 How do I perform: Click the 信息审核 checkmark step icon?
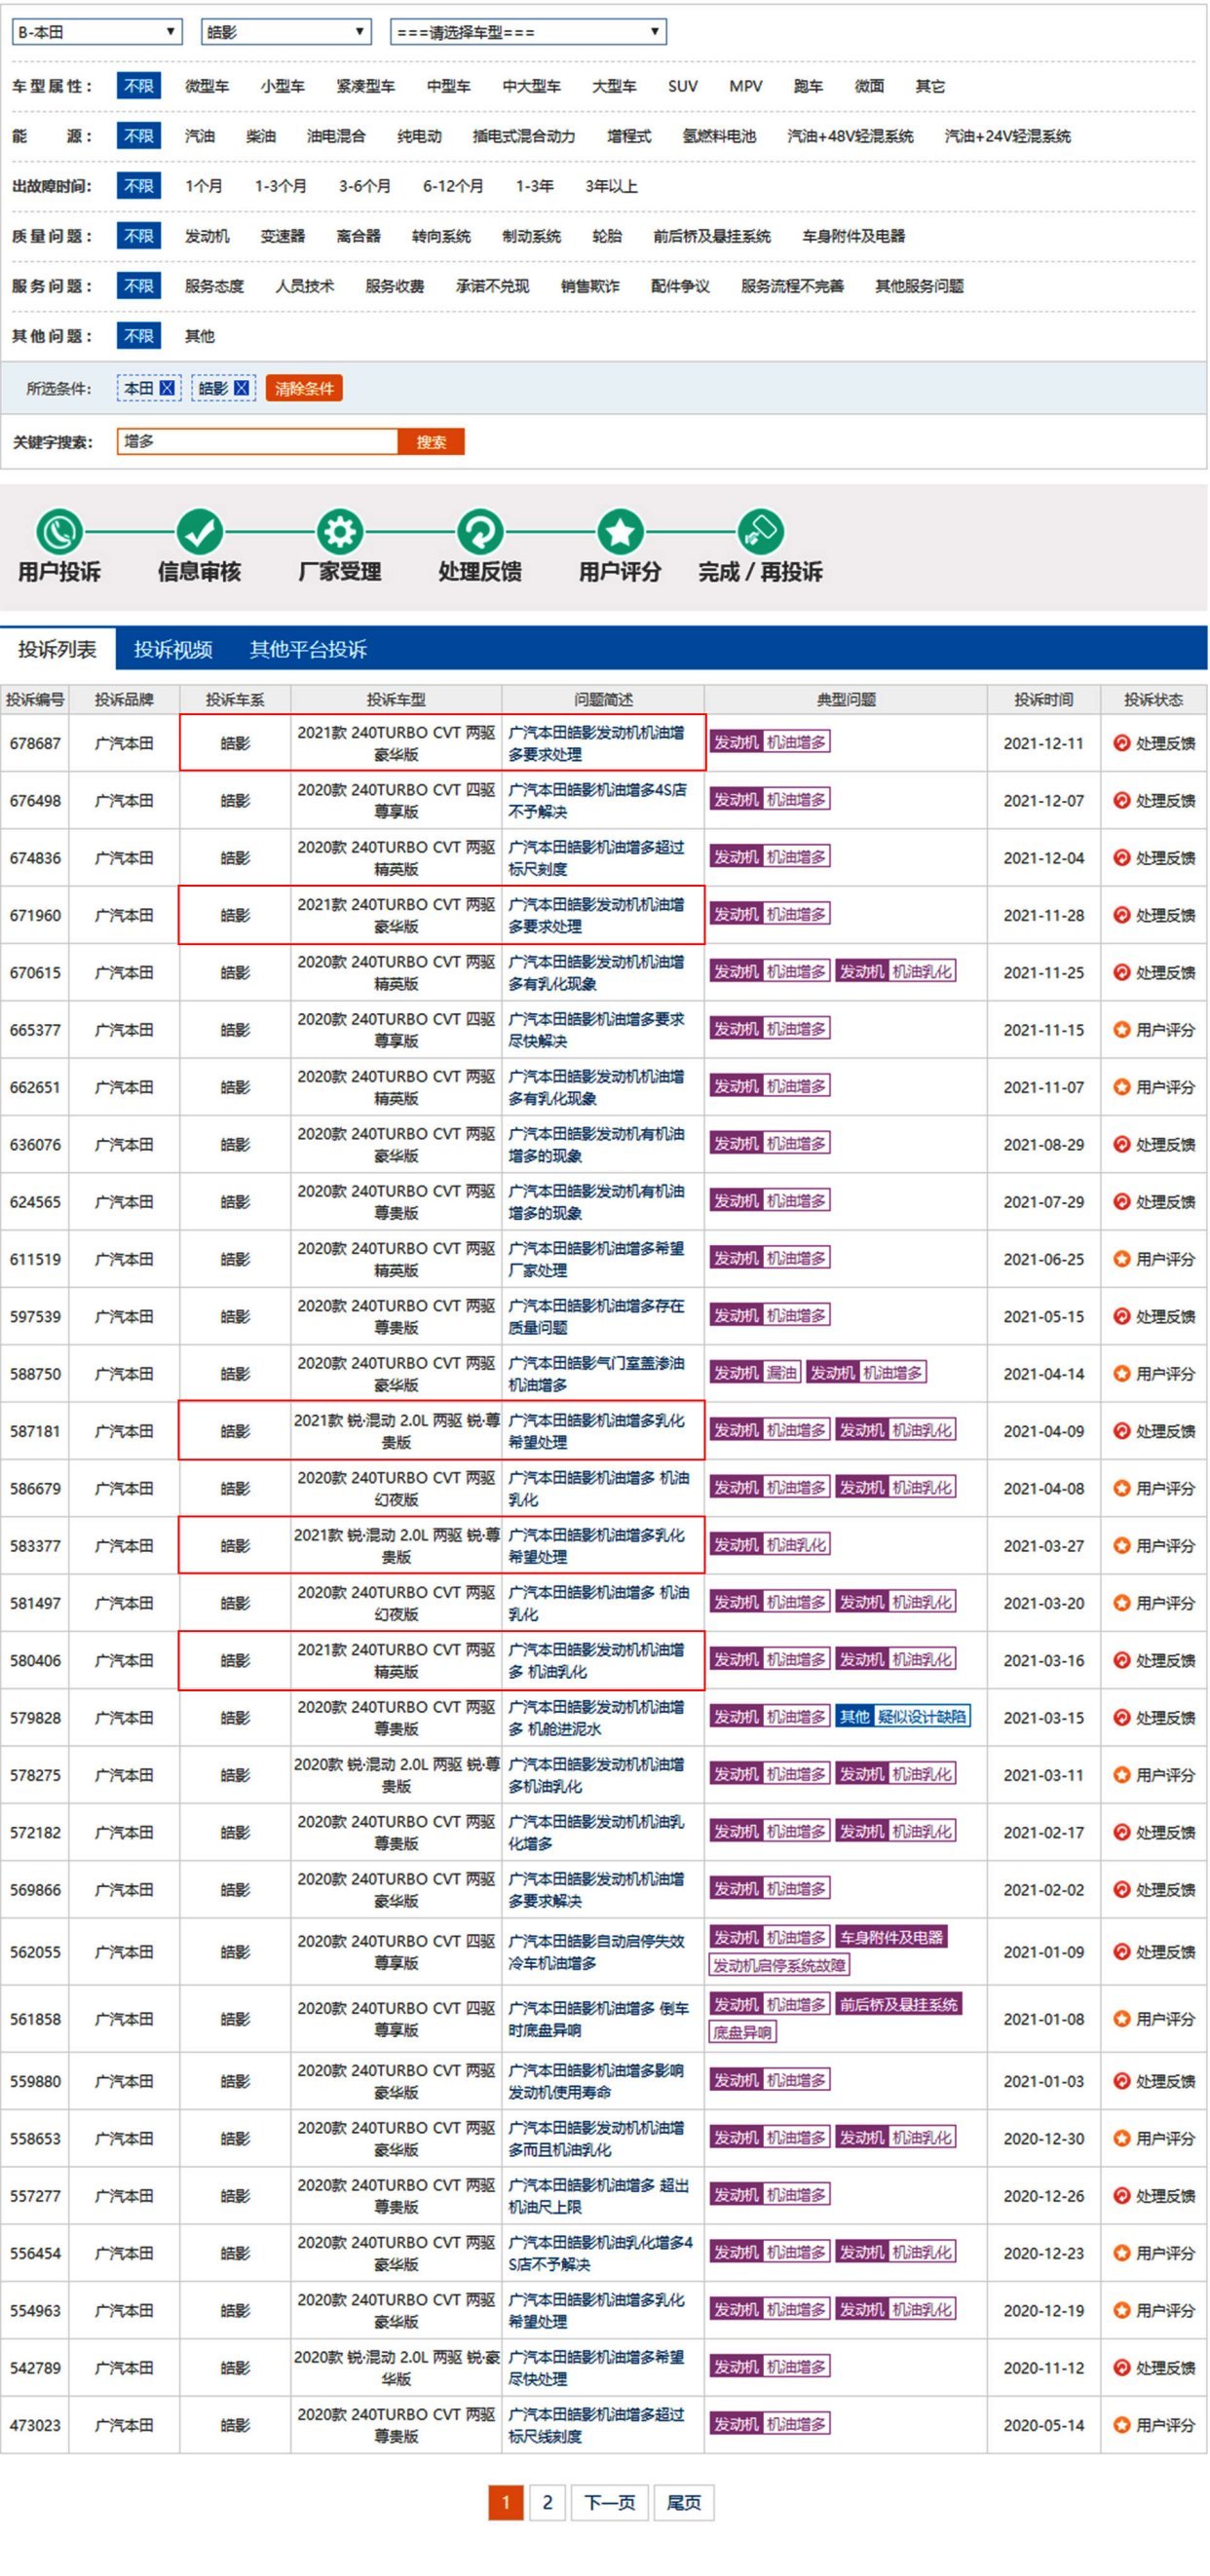coord(199,531)
